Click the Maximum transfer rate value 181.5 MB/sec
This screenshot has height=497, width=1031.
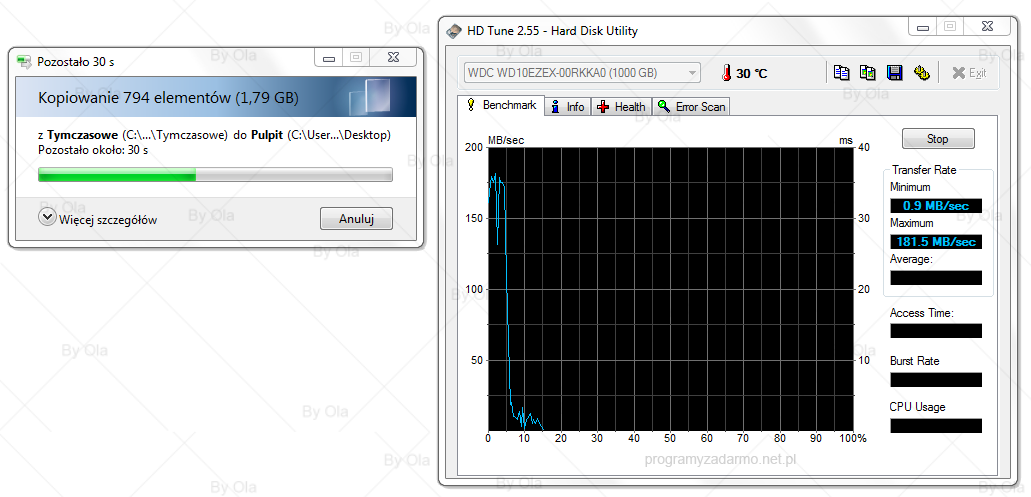[x=936, y=242]
